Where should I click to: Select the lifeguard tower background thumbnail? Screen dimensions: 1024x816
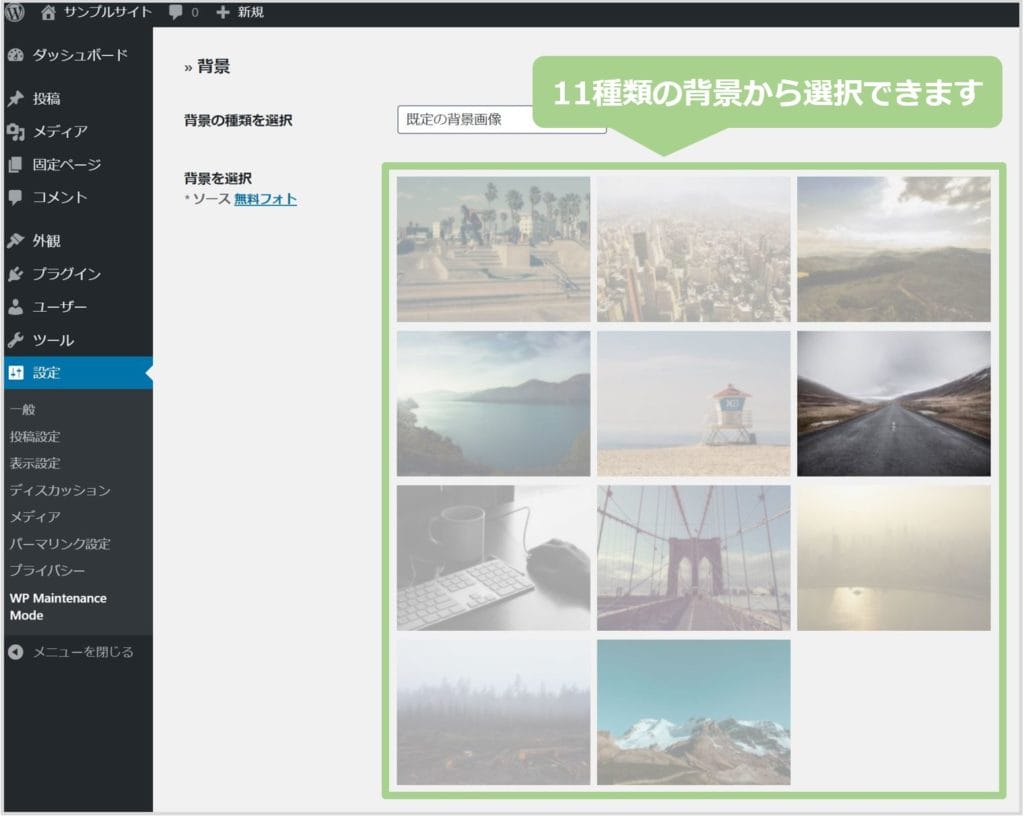coord(693,401)
